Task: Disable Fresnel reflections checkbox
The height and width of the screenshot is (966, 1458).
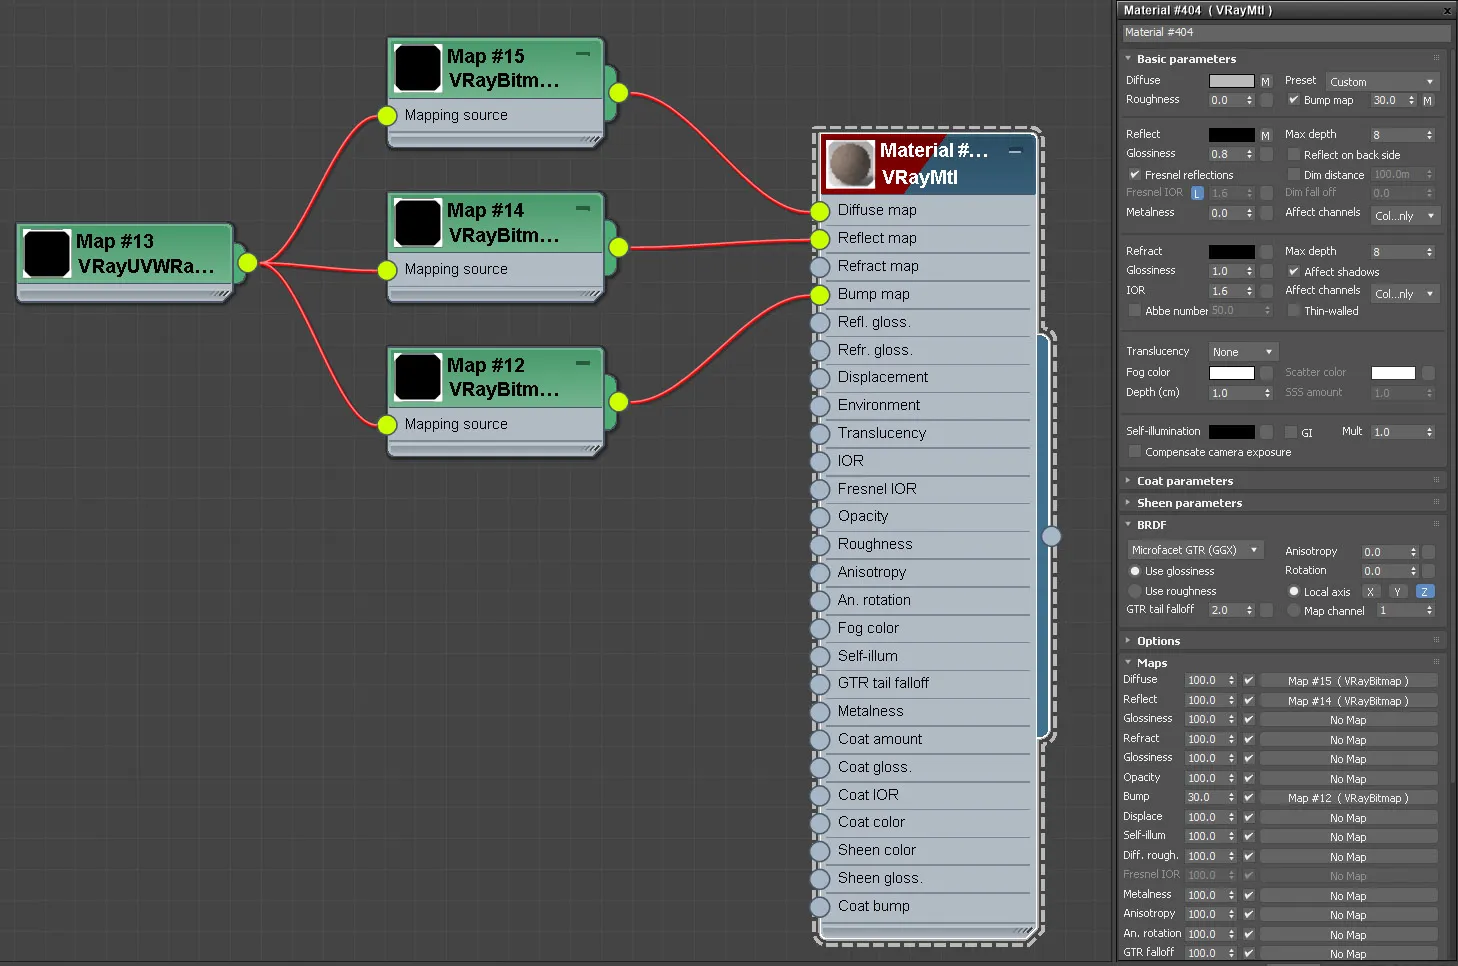Action: [1135, 175]
